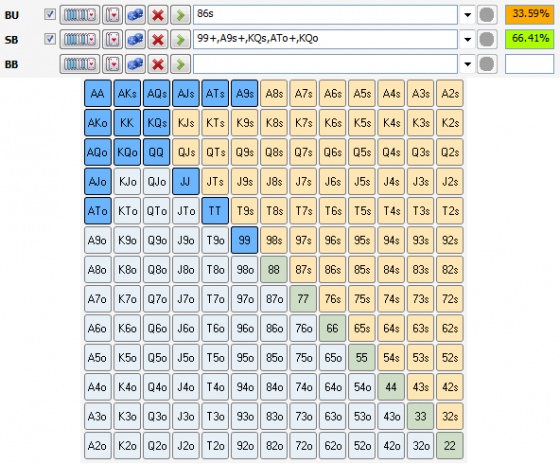
Task: Click the single card picker icon for SB
Action: click(x=112, y=40)
